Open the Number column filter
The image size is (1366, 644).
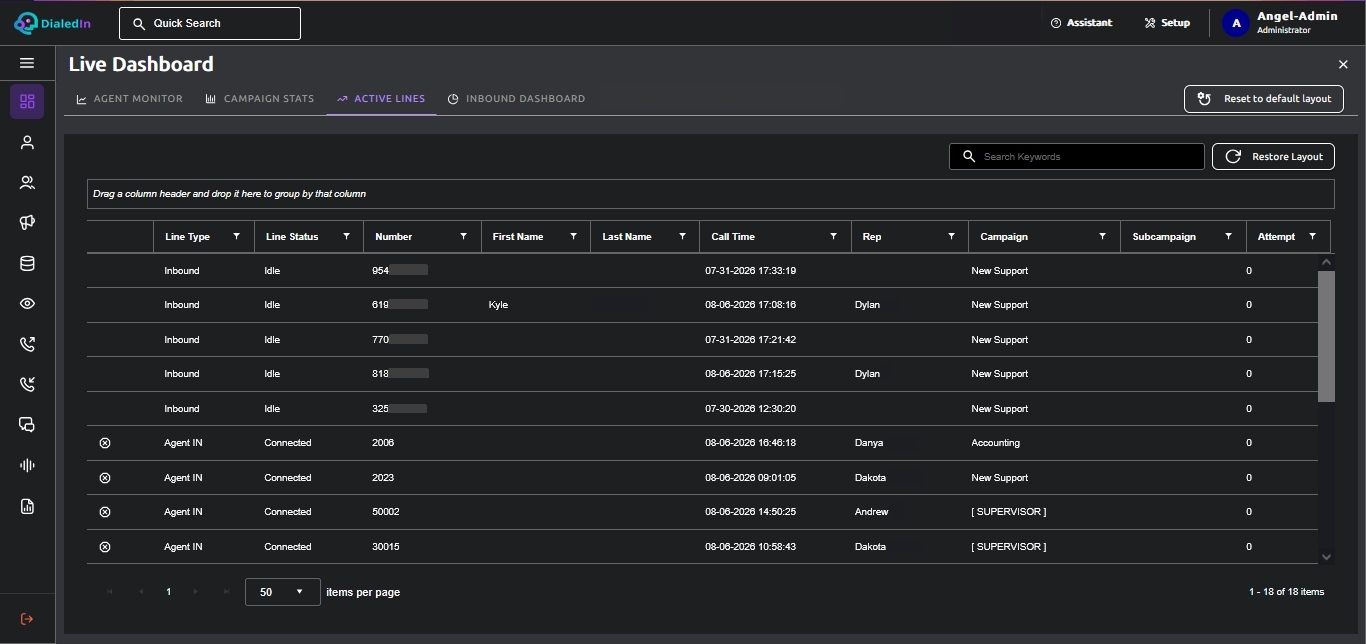pos(463,237)
